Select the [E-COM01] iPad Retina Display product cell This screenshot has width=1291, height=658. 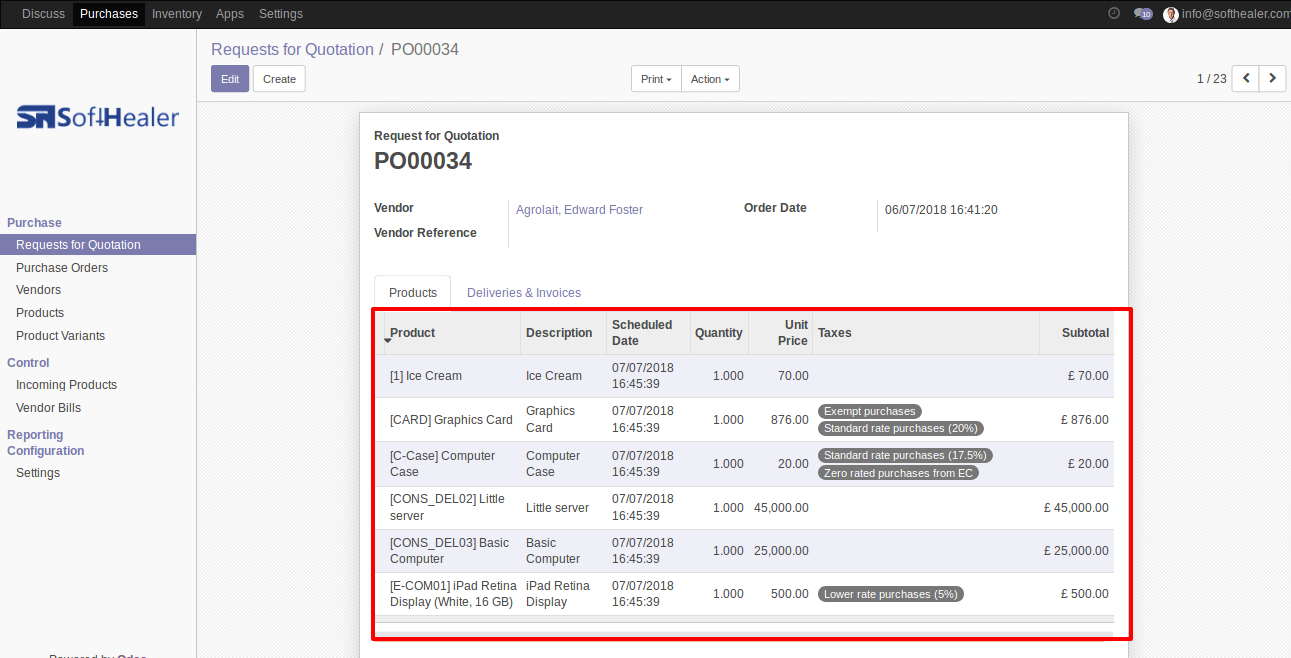[451, 594]
